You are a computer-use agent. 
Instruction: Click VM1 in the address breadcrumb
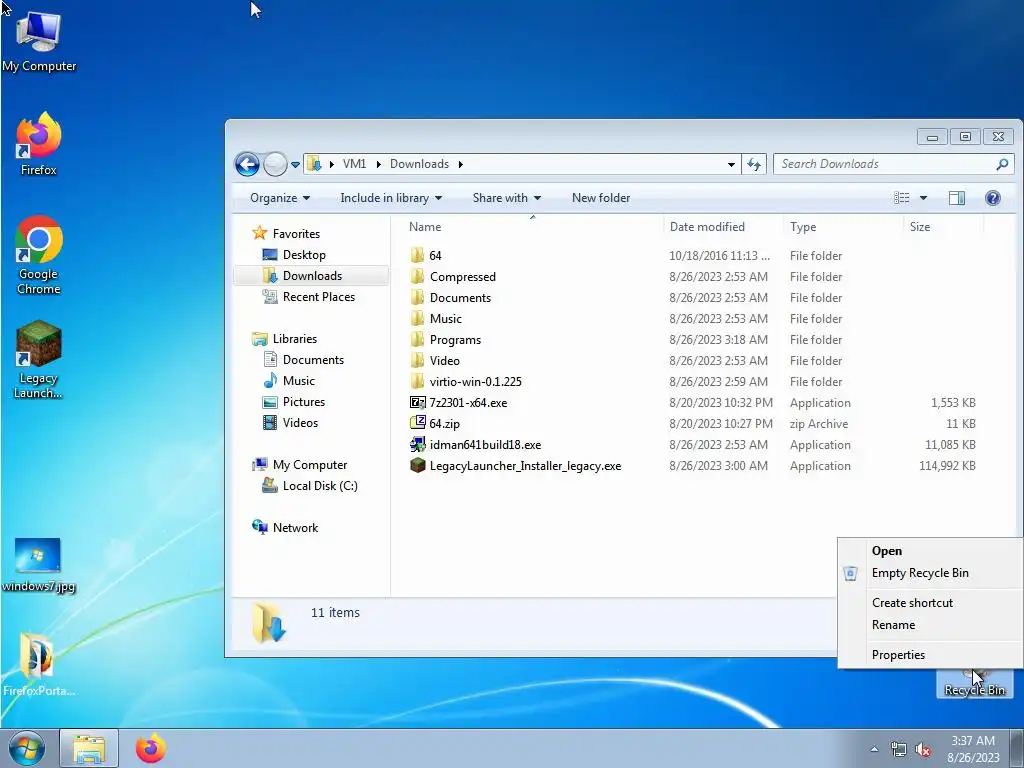point(354,164)
